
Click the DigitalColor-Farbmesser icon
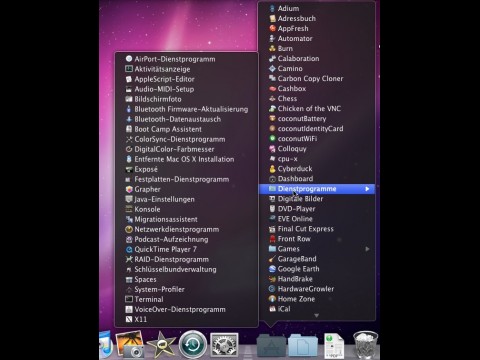click(x=129, y=149)
